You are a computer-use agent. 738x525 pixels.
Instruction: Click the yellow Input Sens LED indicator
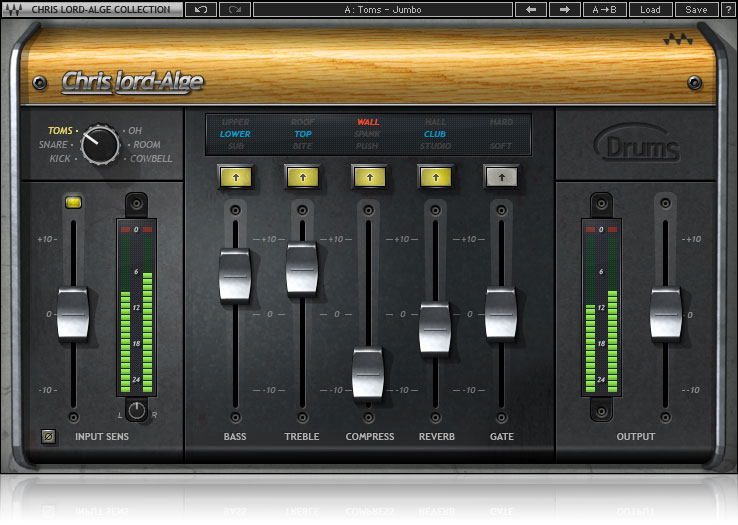tap(73, 202)
